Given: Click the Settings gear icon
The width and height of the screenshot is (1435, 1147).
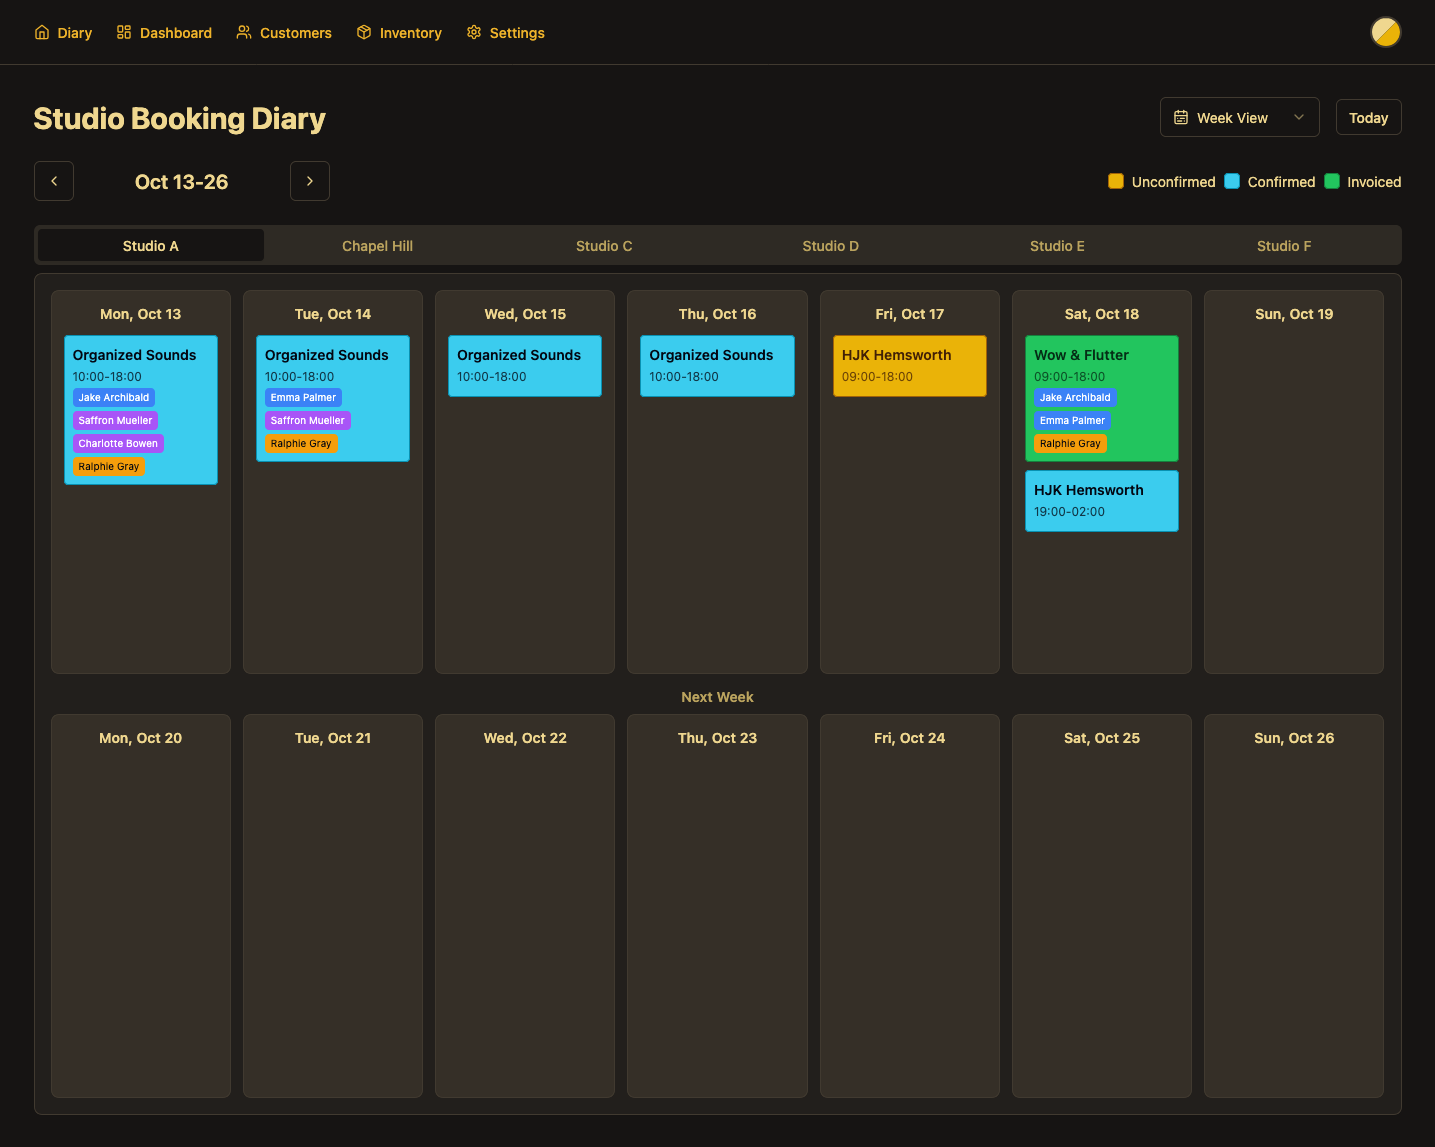Looking at the screenshot, I should pos(474,33).
